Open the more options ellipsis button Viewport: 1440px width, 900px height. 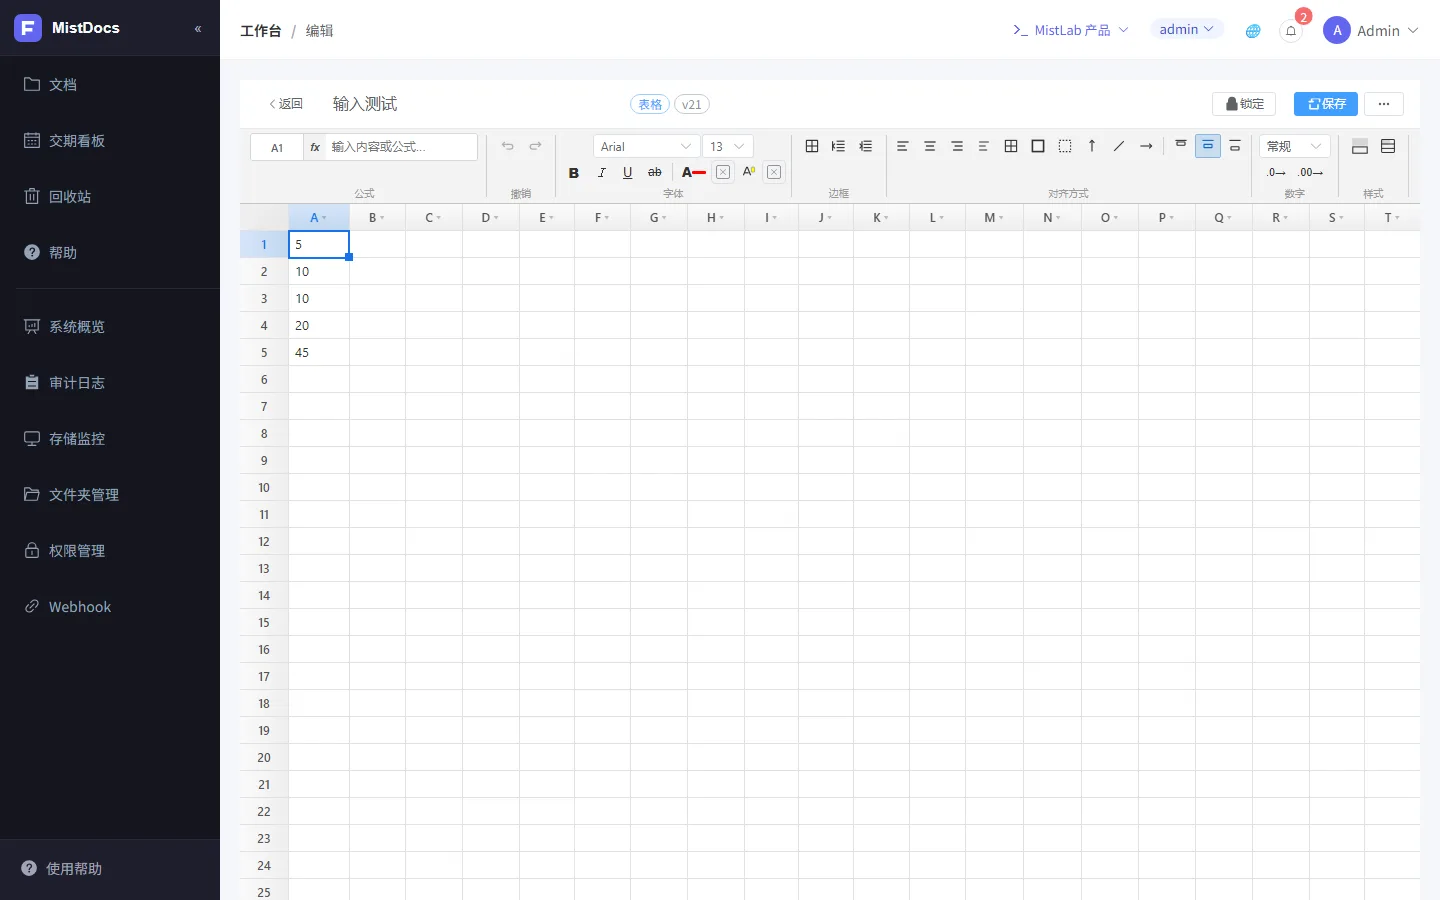1384,104
